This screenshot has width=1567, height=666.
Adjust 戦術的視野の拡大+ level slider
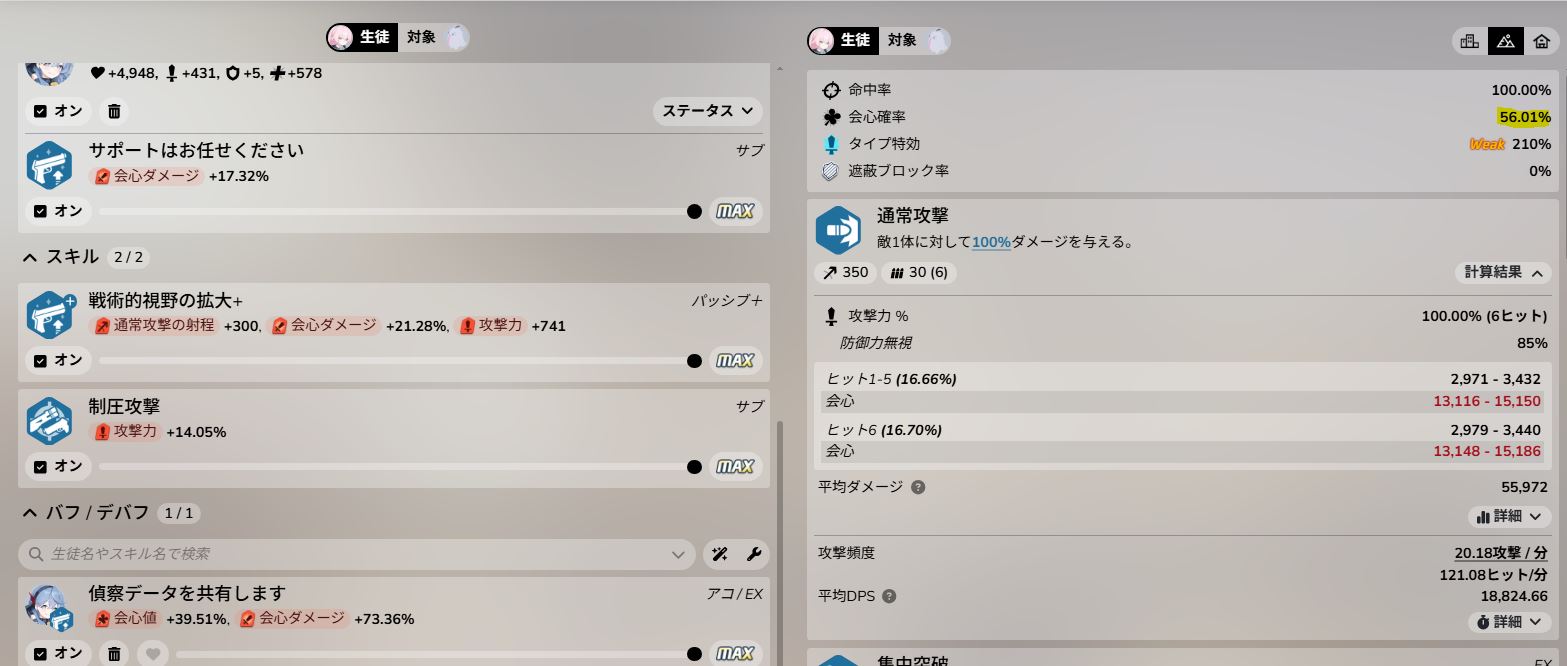tap(400, 360)
